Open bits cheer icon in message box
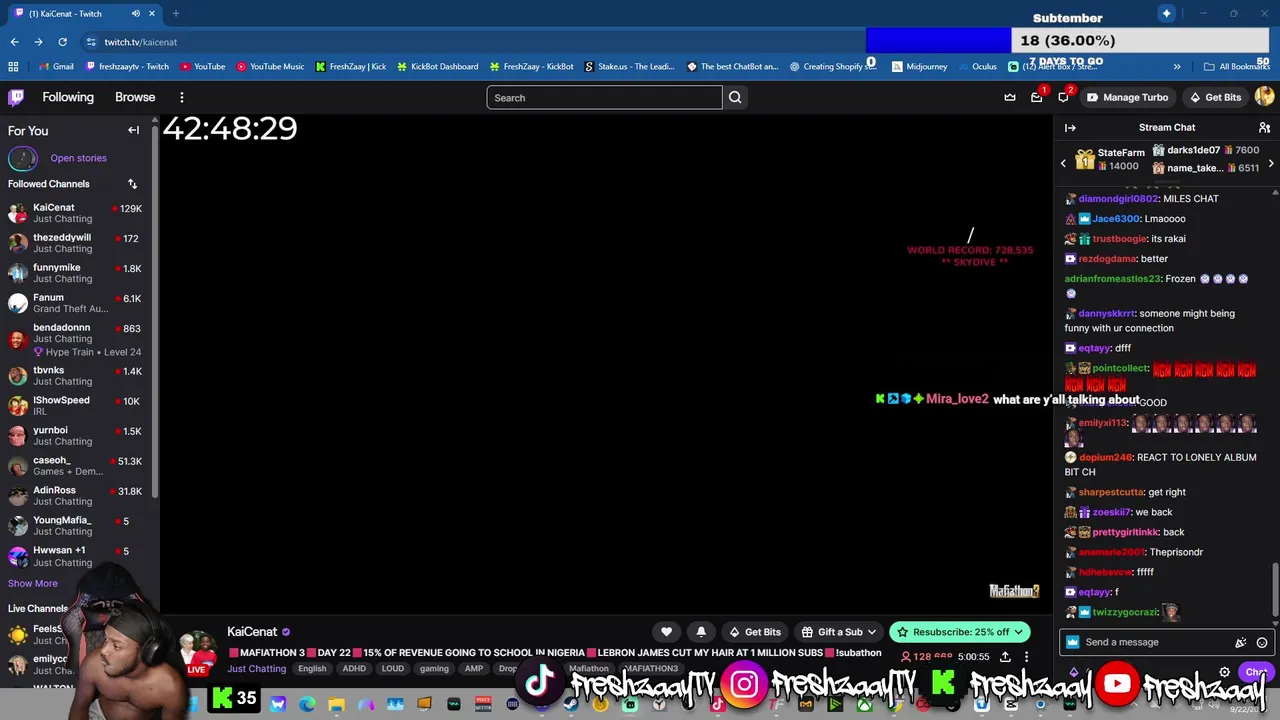 point(1241,642)
